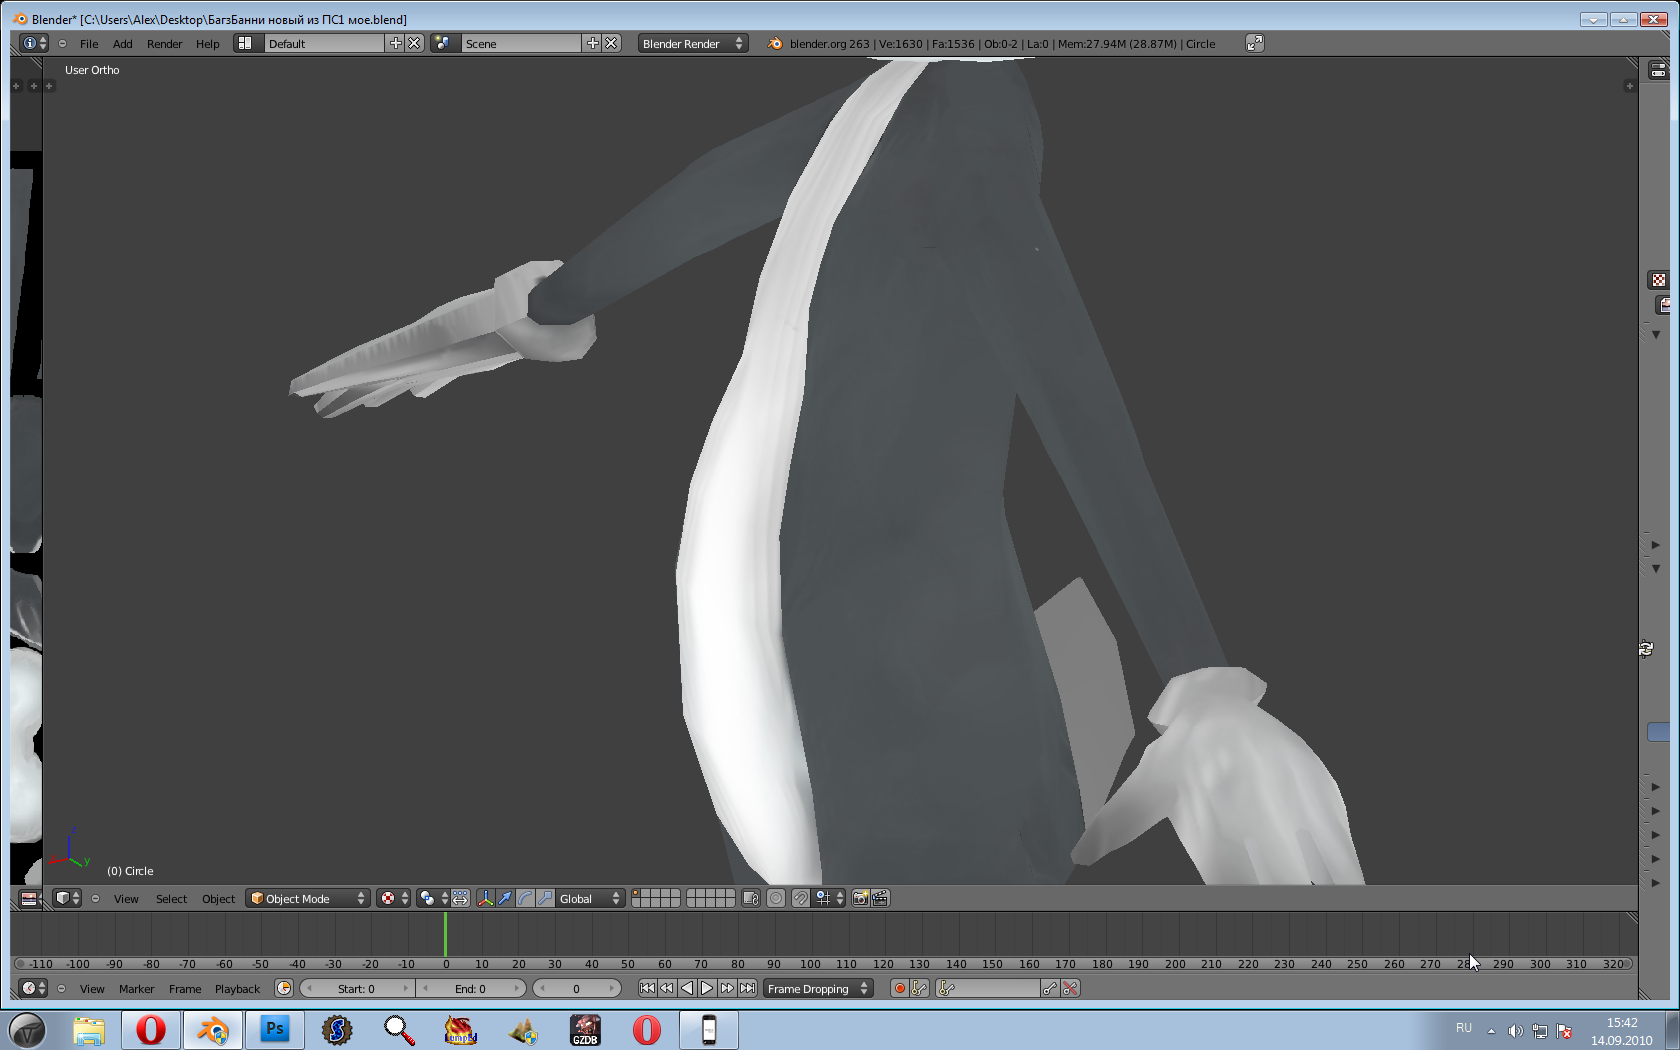Screen dimensions: 1680x1050
Task: Open the viewport shading selector
Action: point(394,898)
